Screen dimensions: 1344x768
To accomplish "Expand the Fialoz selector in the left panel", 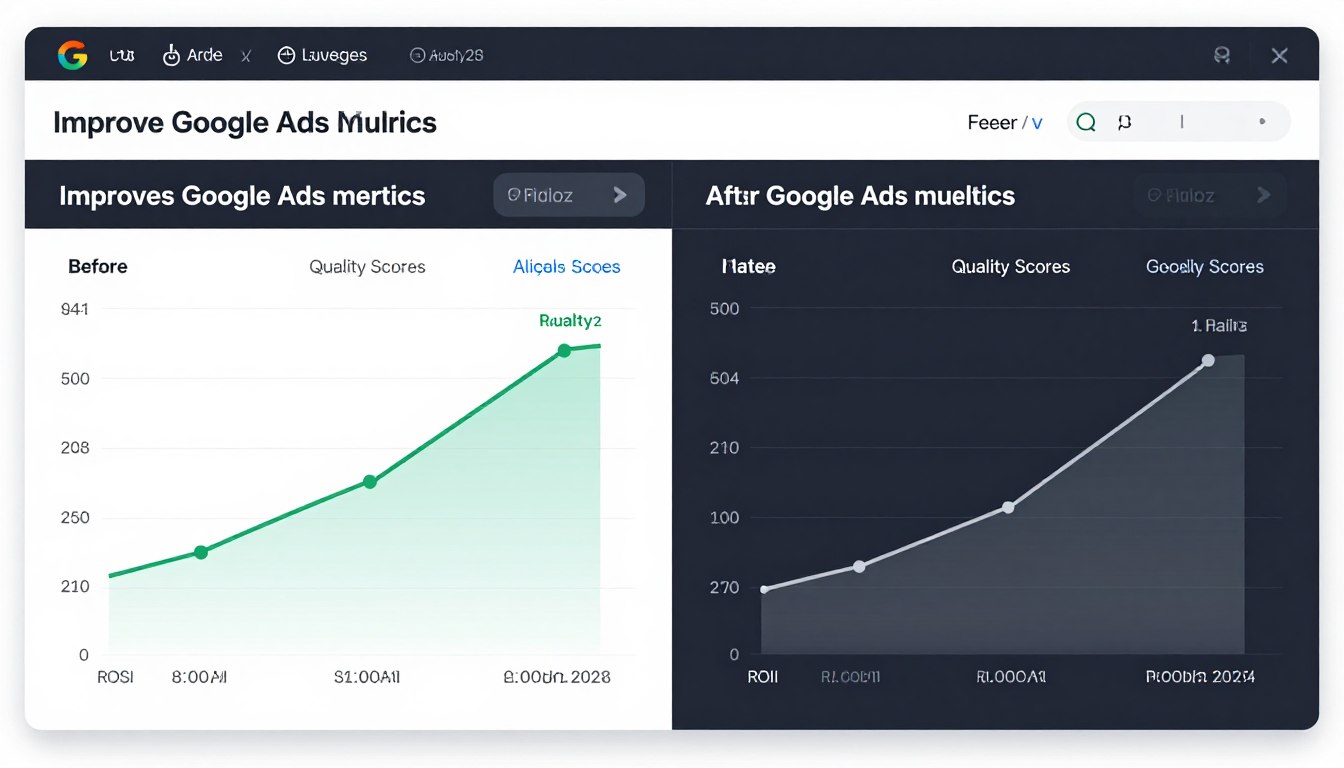I will coord(568,195).
